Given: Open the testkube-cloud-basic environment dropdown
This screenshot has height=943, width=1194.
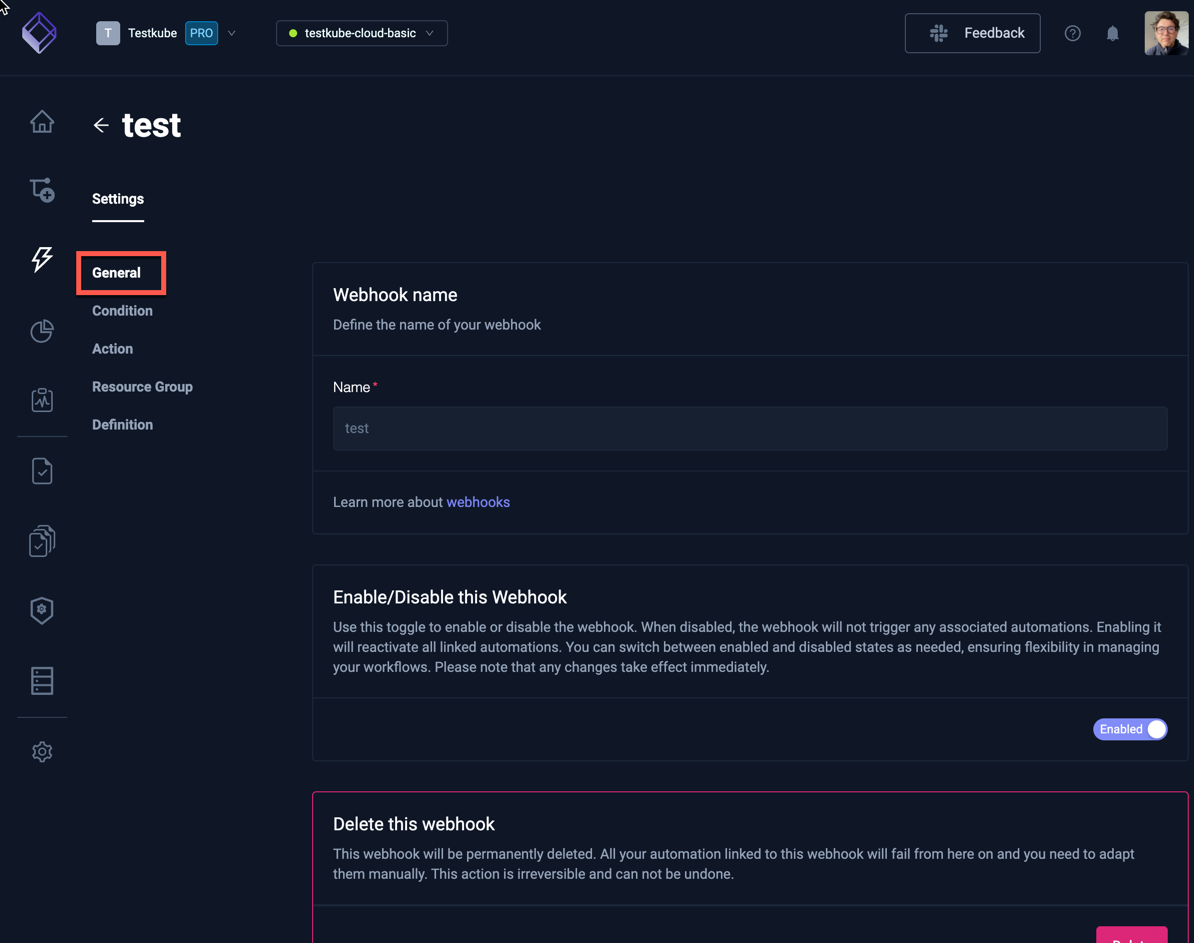Looking at the screenshot, I should [361, 33].
